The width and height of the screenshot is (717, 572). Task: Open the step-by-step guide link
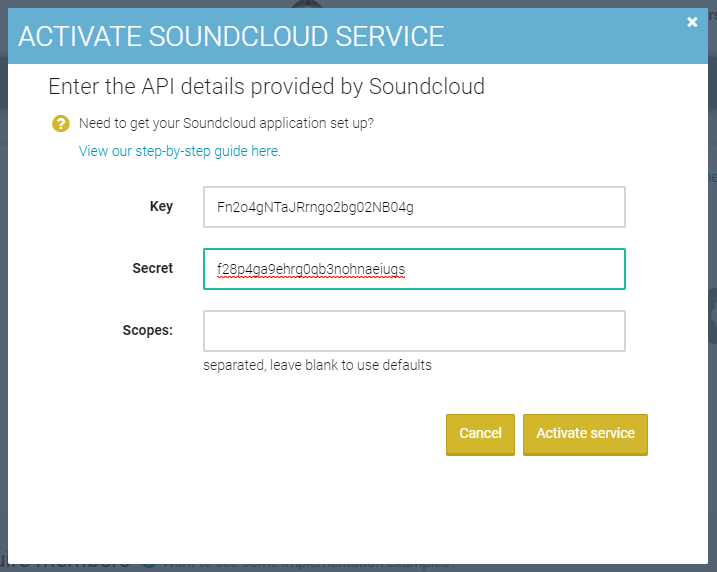tap(180, 151)
